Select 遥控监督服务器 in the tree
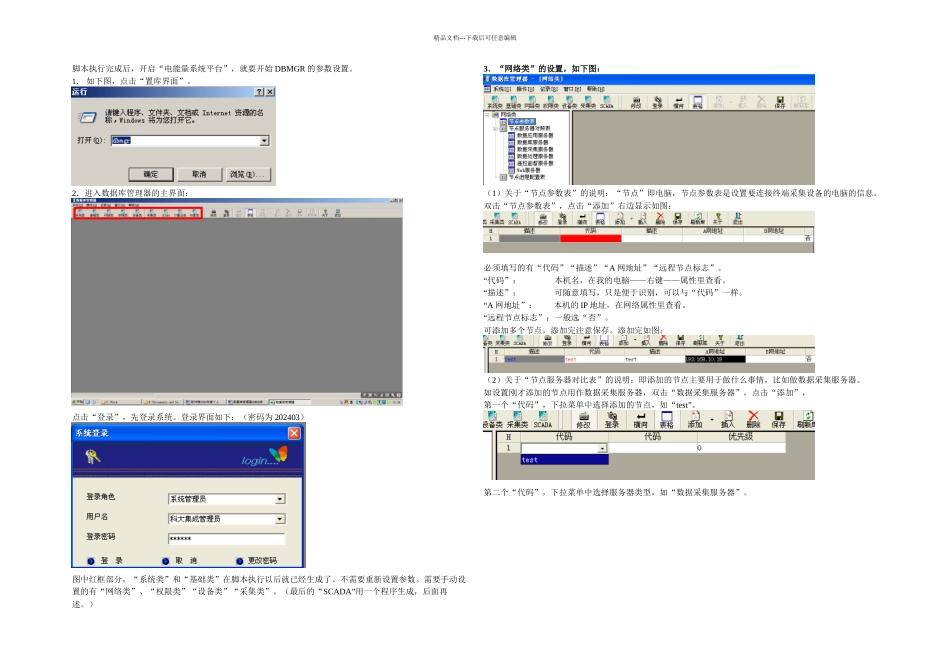 point(535,163)
